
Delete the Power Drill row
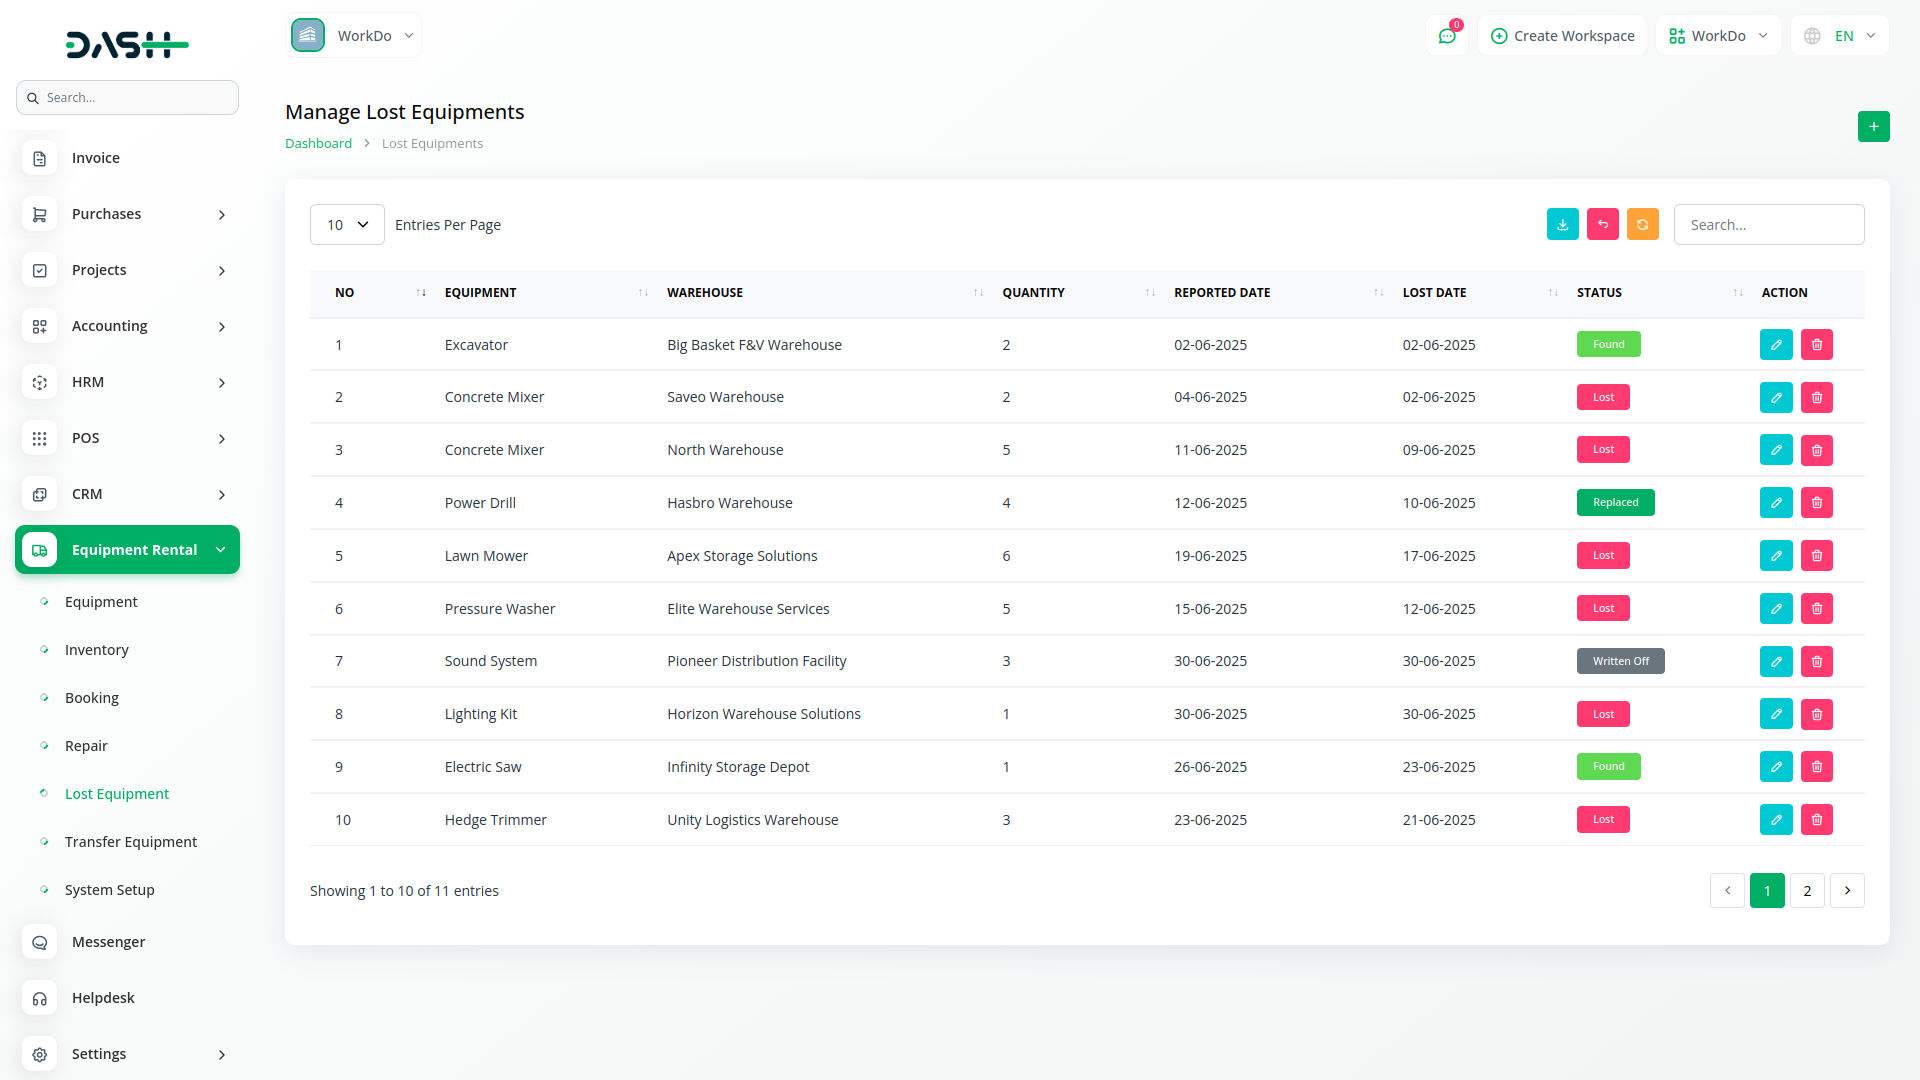click(1816, 503)
